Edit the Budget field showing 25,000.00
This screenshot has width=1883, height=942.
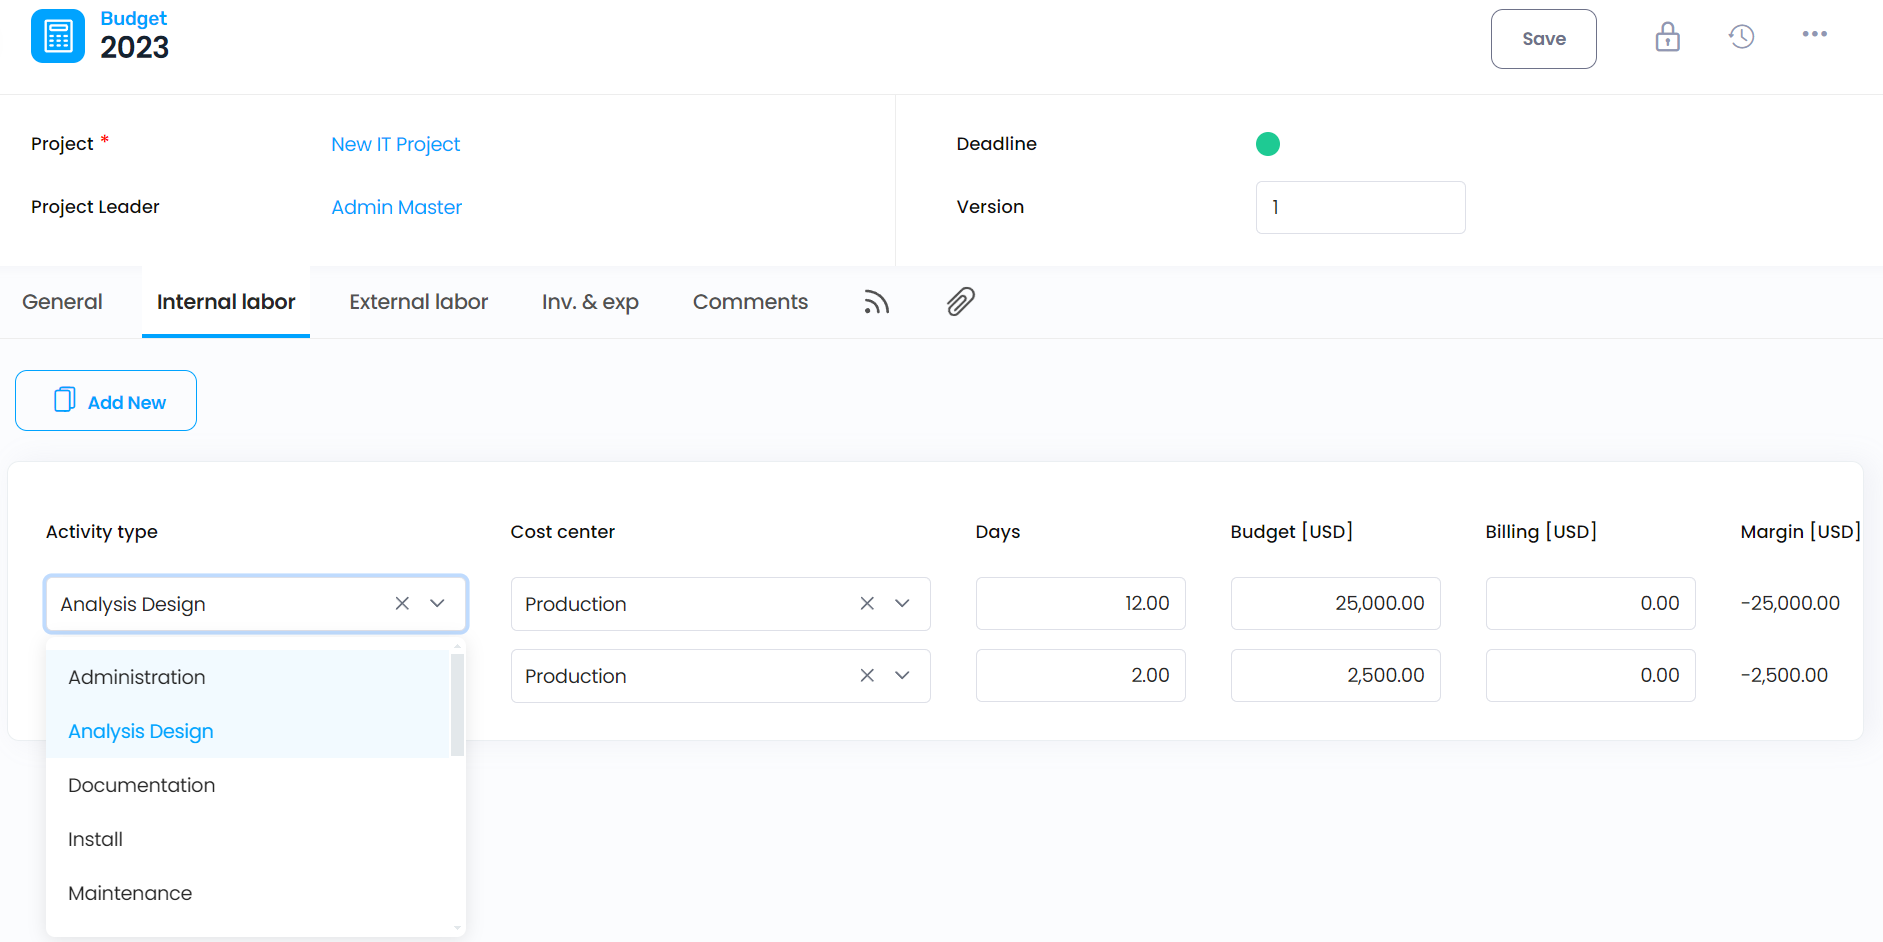[x=1335, y=603]
